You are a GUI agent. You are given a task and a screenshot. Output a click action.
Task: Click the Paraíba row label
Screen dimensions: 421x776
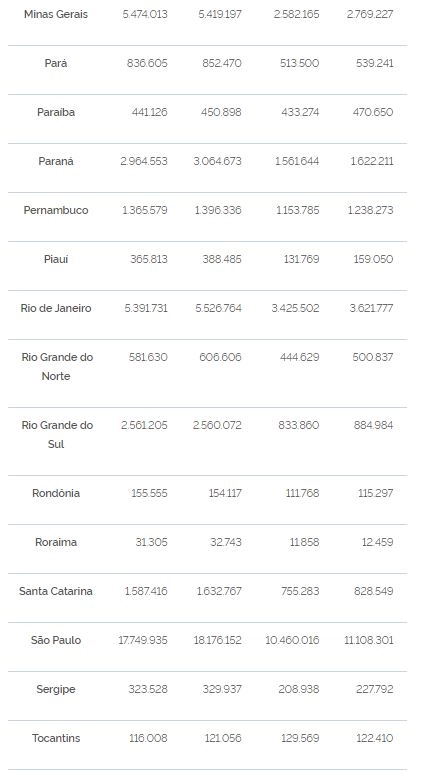[56, 112]
